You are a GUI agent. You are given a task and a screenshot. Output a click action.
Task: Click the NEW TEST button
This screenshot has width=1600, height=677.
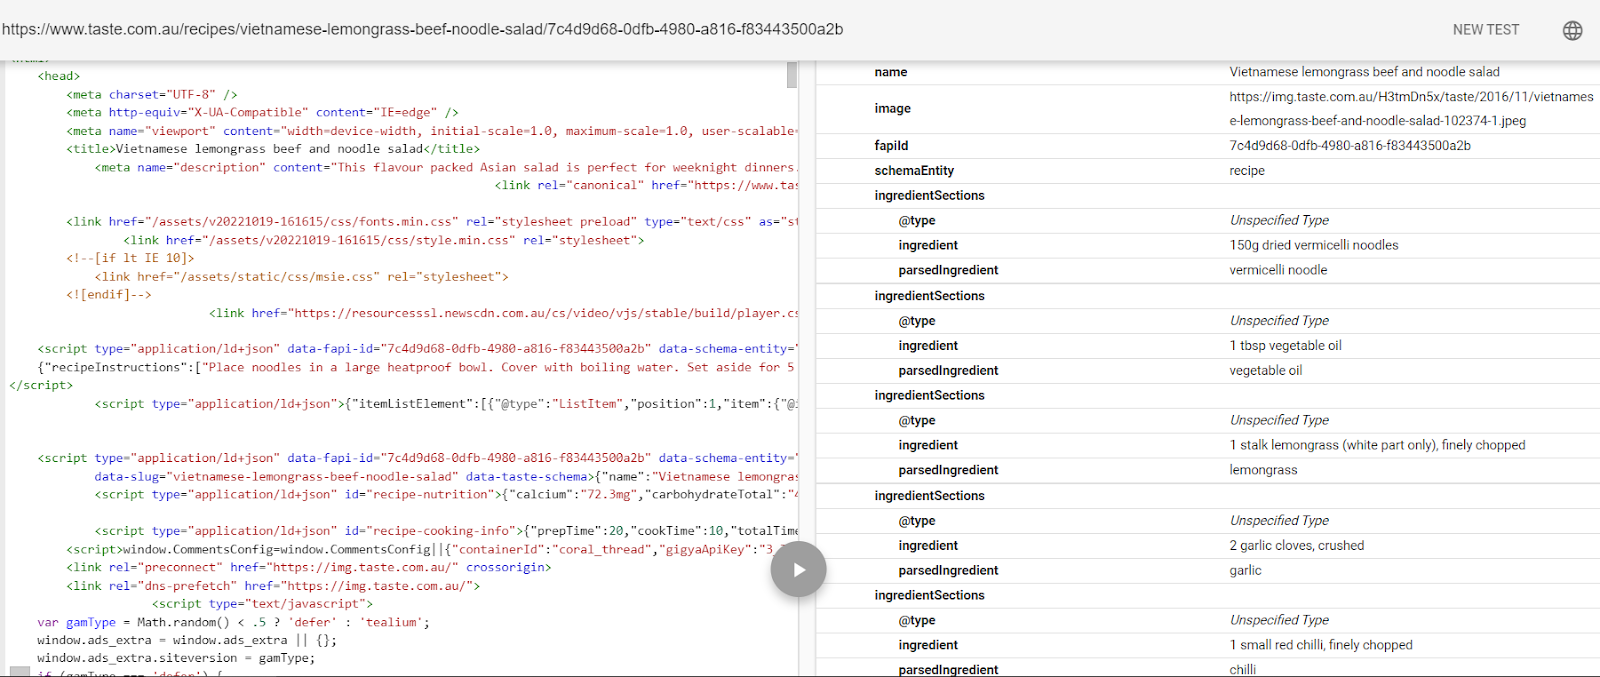tap(1485, 30)
